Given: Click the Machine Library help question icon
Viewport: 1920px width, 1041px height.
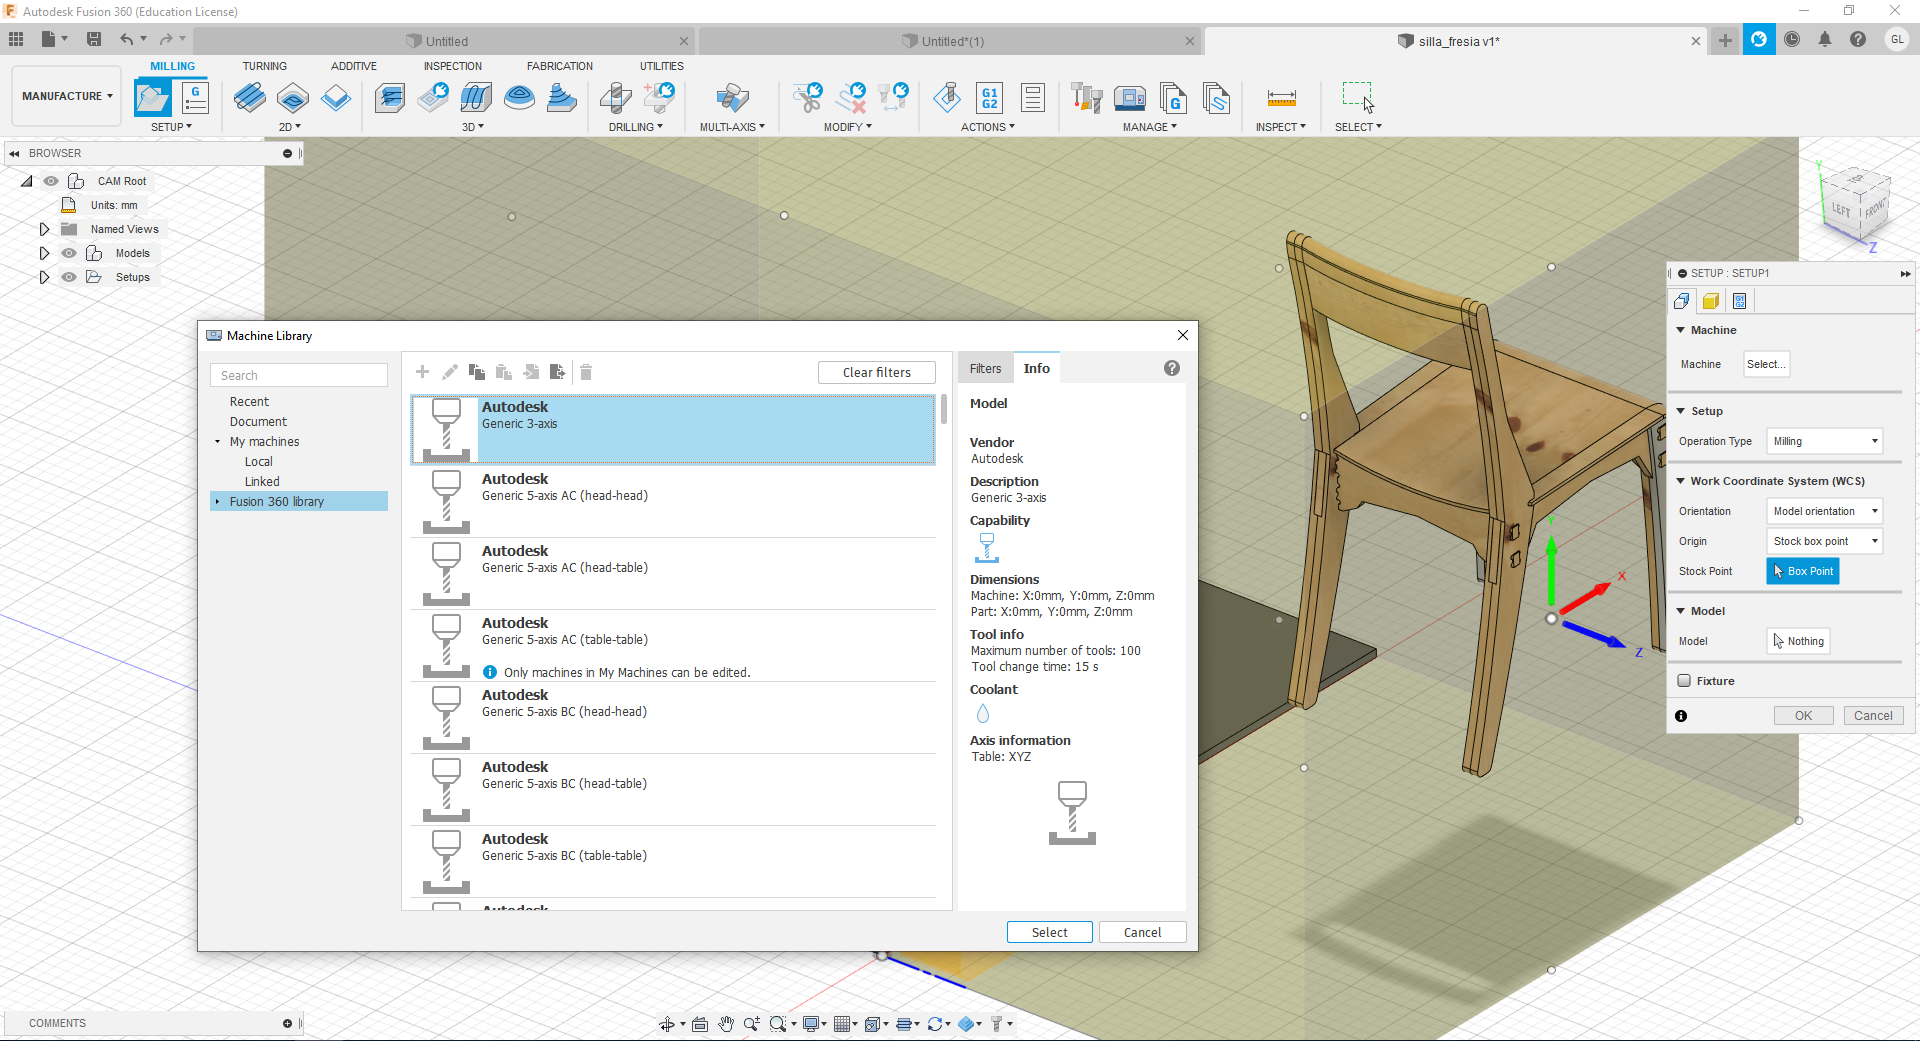Looking at the screenshot, I should click(1172, 368).
